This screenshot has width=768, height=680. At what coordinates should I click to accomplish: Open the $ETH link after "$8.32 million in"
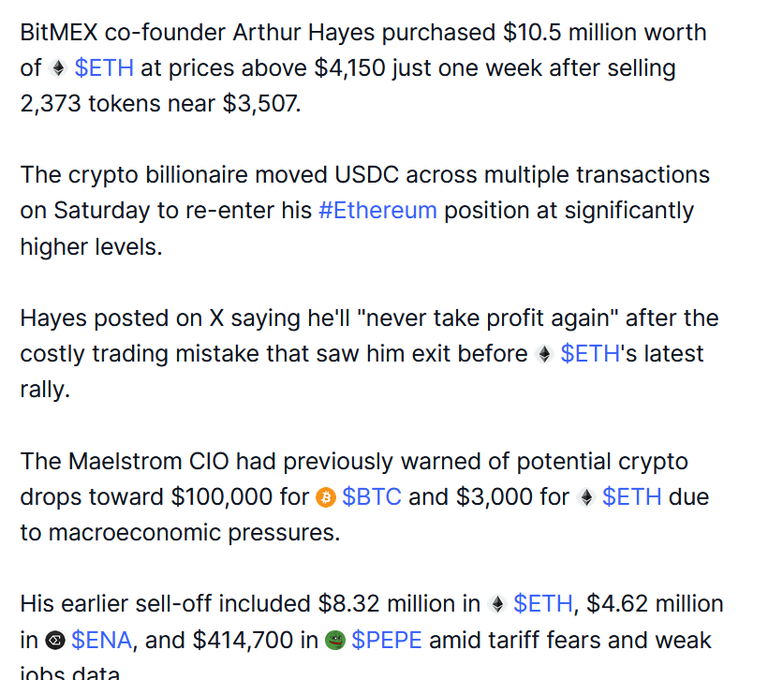click(x=543, y=604)
